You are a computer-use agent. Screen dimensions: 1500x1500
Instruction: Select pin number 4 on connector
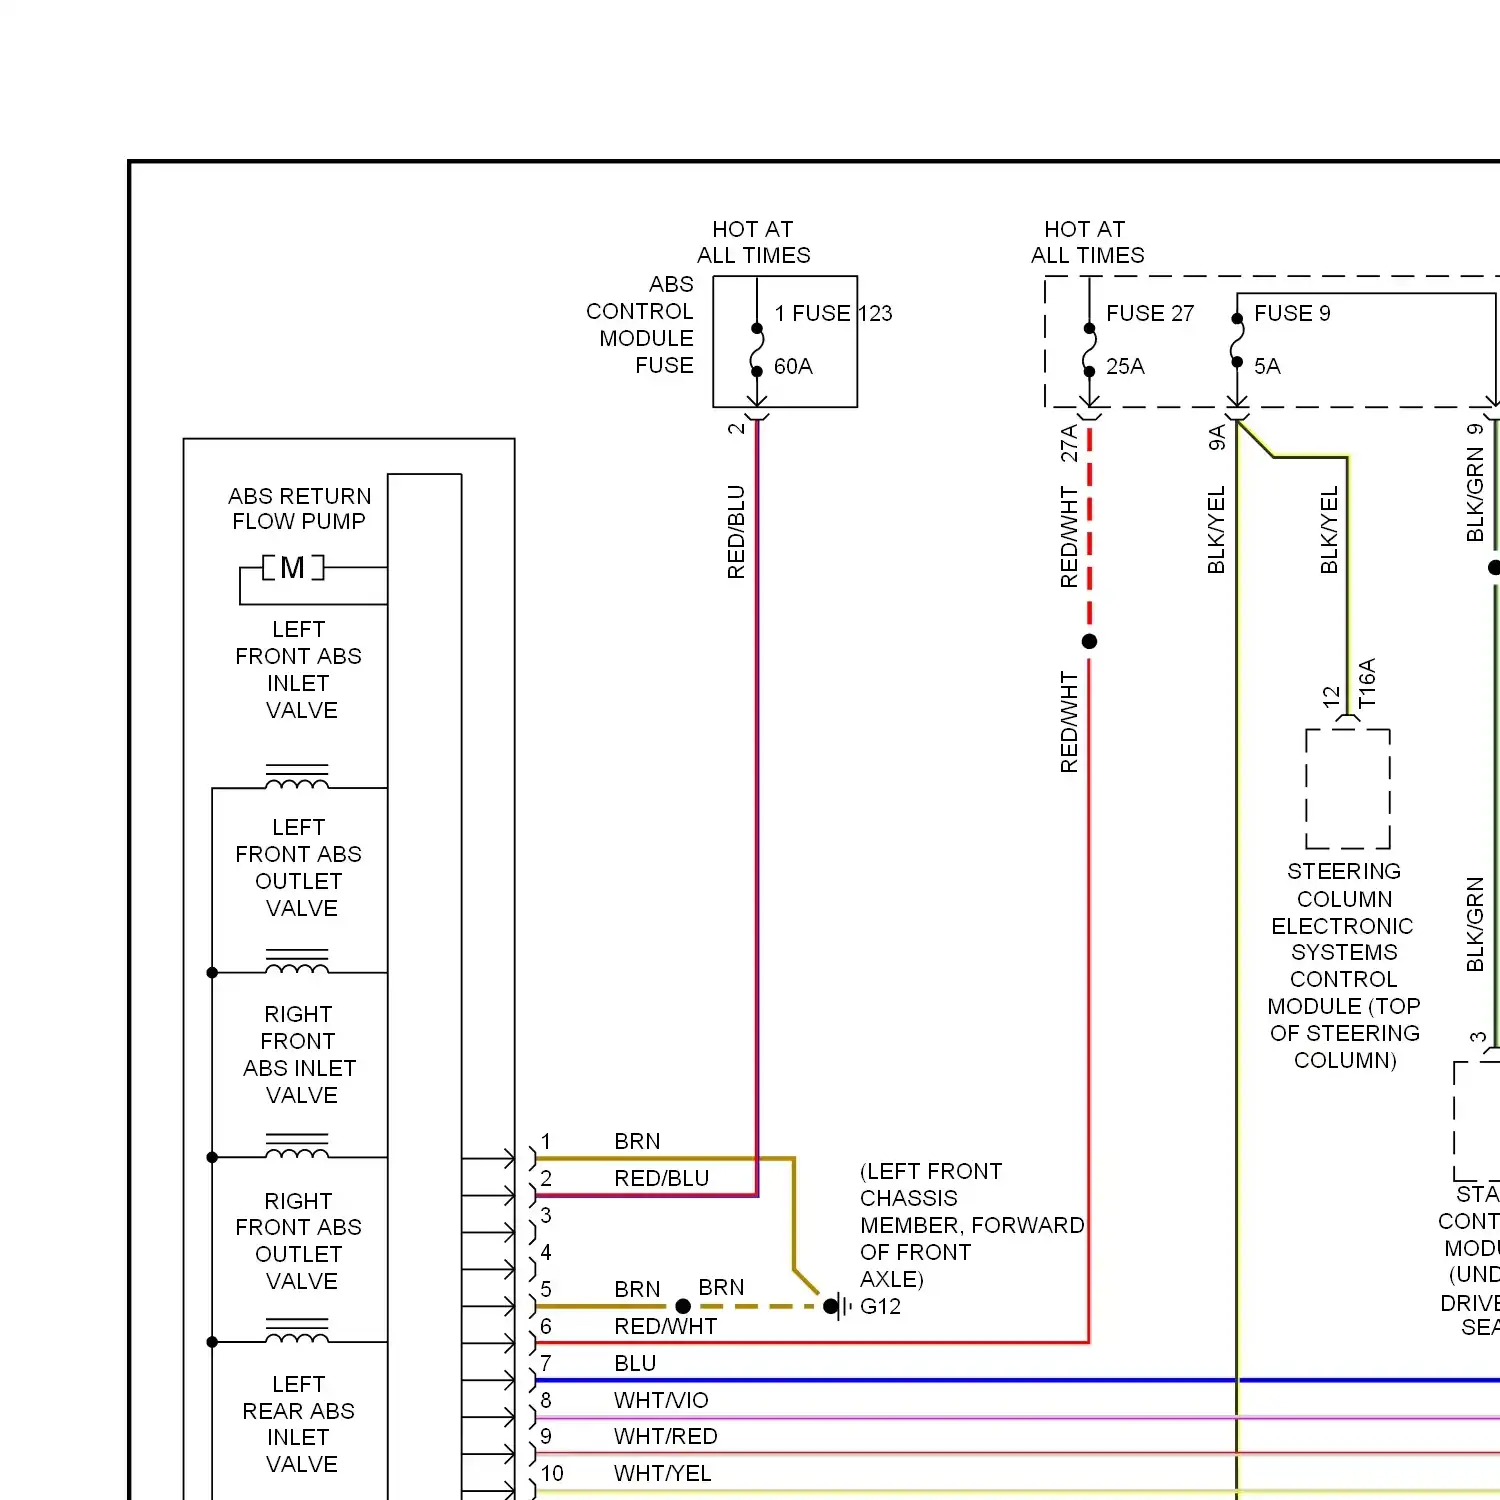(546, 1252)
